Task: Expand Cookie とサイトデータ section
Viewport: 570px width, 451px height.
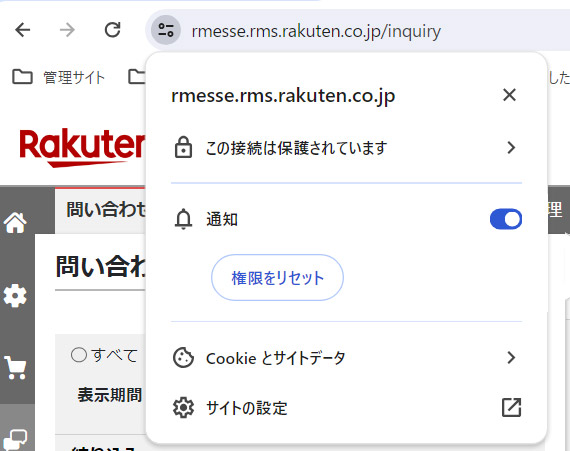Action: (346, 358)
